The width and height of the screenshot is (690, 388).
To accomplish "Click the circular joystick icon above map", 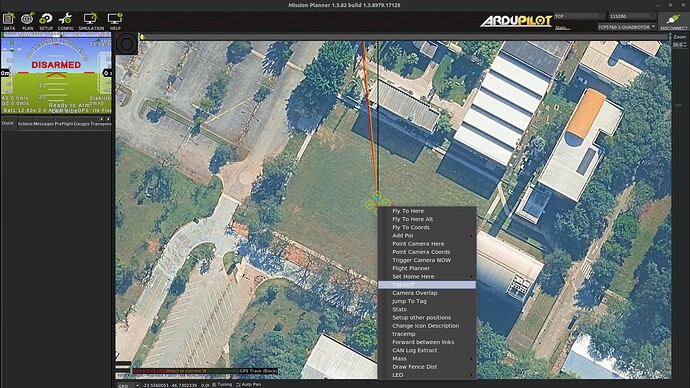I will [x=127, y=44].
